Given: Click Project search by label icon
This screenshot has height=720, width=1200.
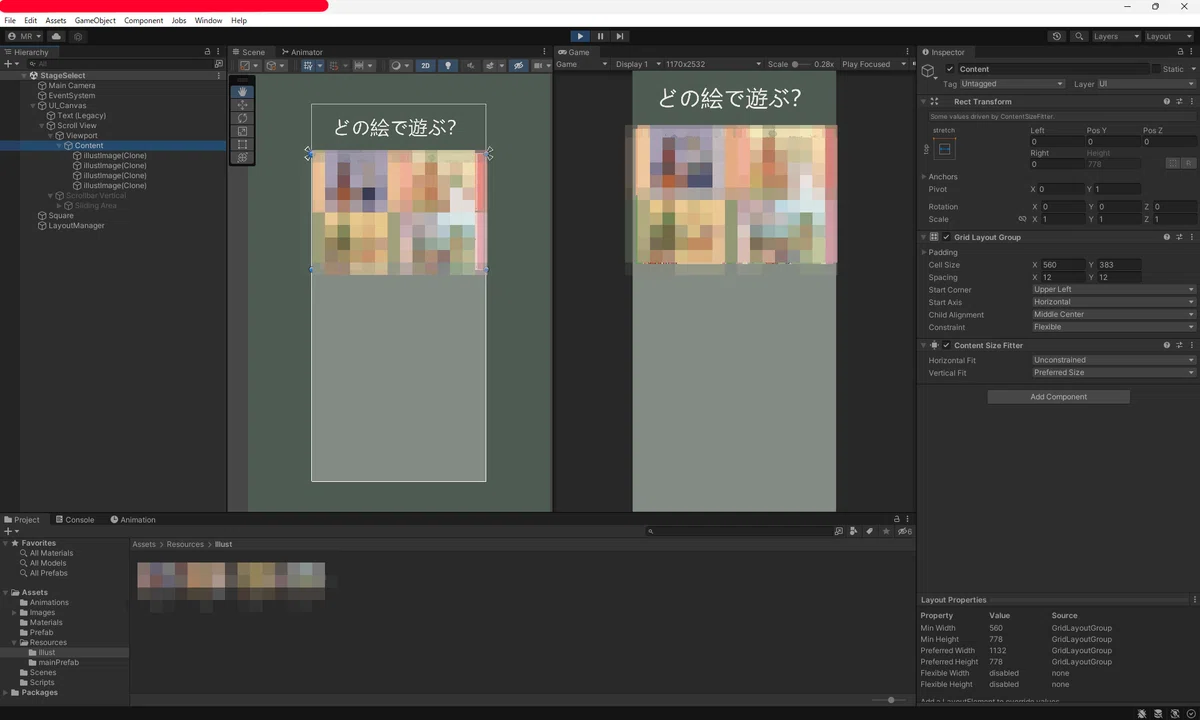Looking at the screenshot, I should click(869, 531).
